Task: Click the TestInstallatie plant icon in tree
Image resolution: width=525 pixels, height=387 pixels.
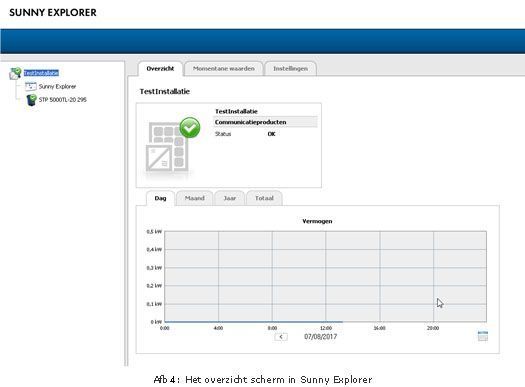Action: (x=15, y=73)
